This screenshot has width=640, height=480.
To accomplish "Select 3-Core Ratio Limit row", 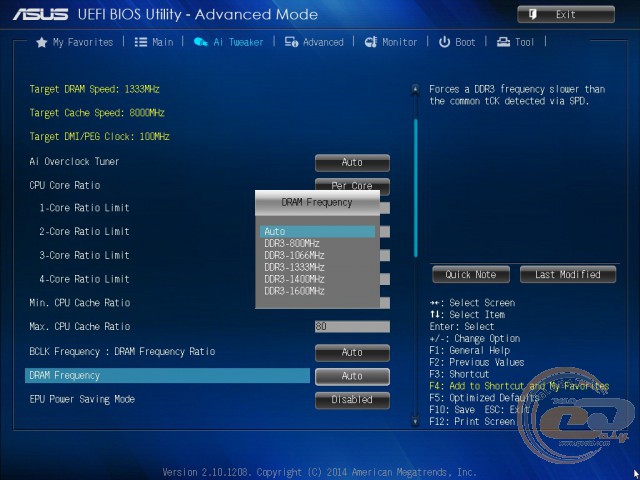I will [84, 256].
